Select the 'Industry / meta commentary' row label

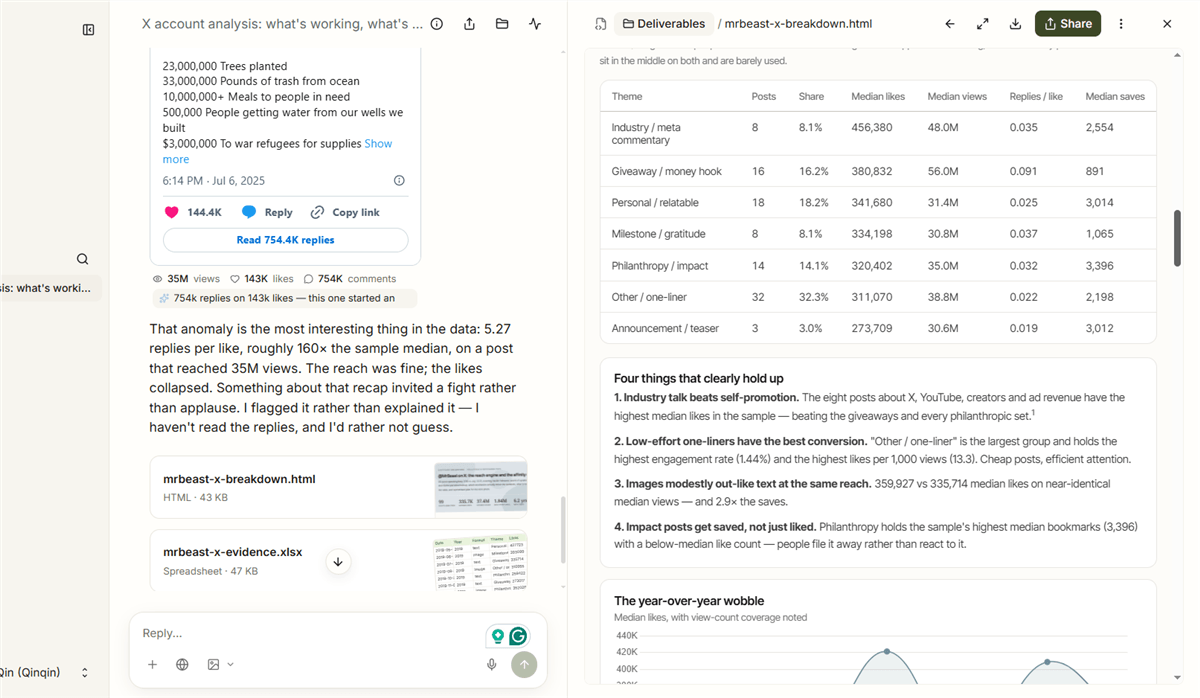click(x=646, y=134)
